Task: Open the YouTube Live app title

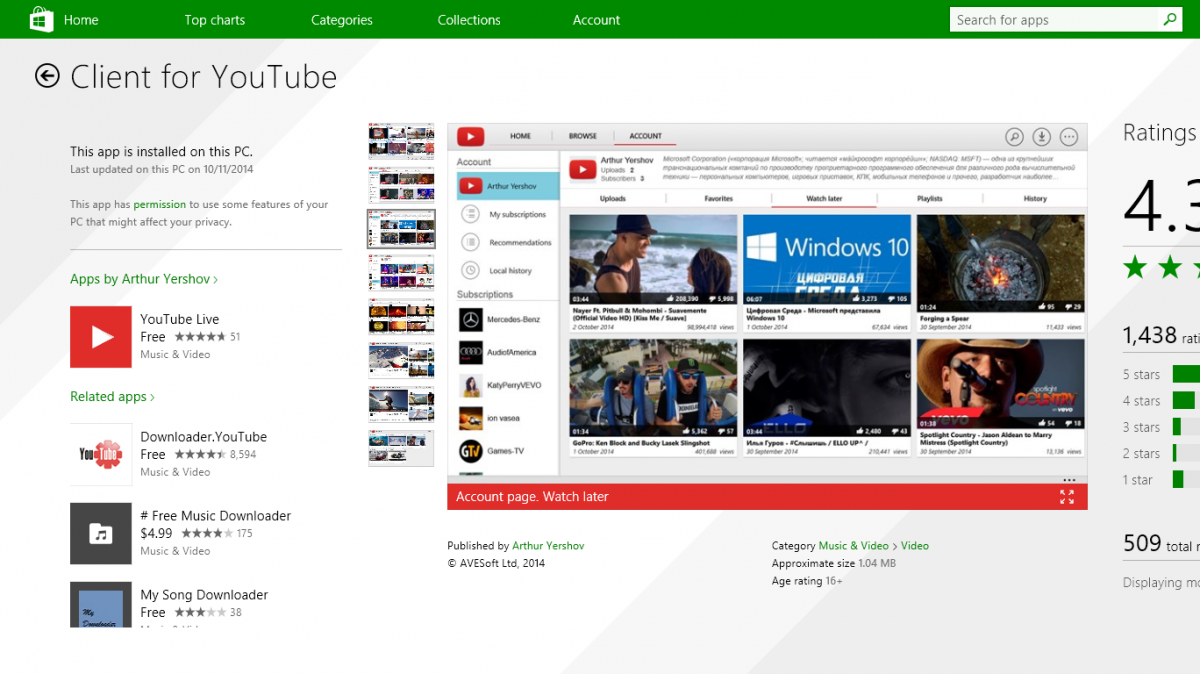Action: click(x=179, y=319)
